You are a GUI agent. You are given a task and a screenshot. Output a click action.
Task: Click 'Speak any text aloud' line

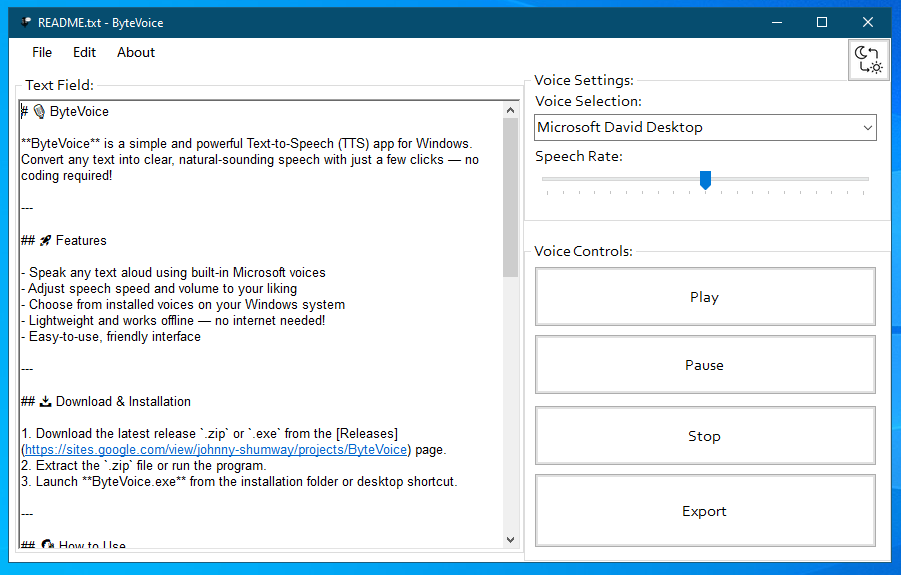pyautogui.click(x=173, y=273)
